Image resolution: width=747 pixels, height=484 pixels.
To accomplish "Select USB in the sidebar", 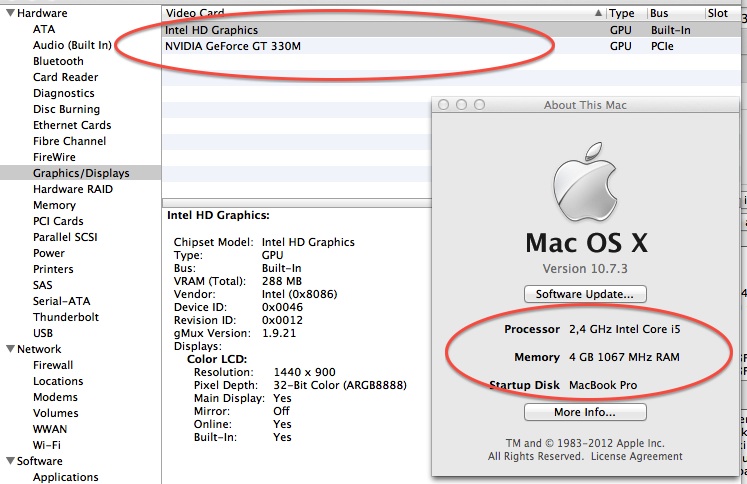I will [43, 333].
